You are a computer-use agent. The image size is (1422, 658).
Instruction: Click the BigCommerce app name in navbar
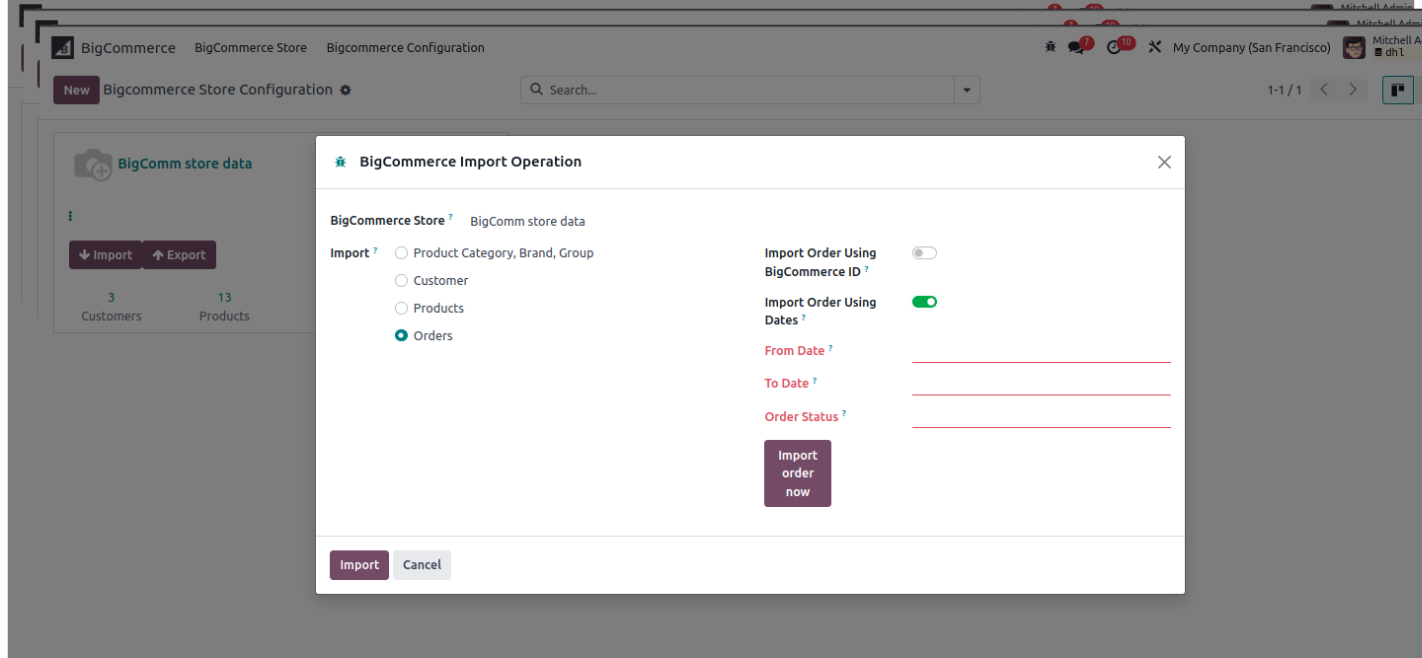tap(128, 48)
